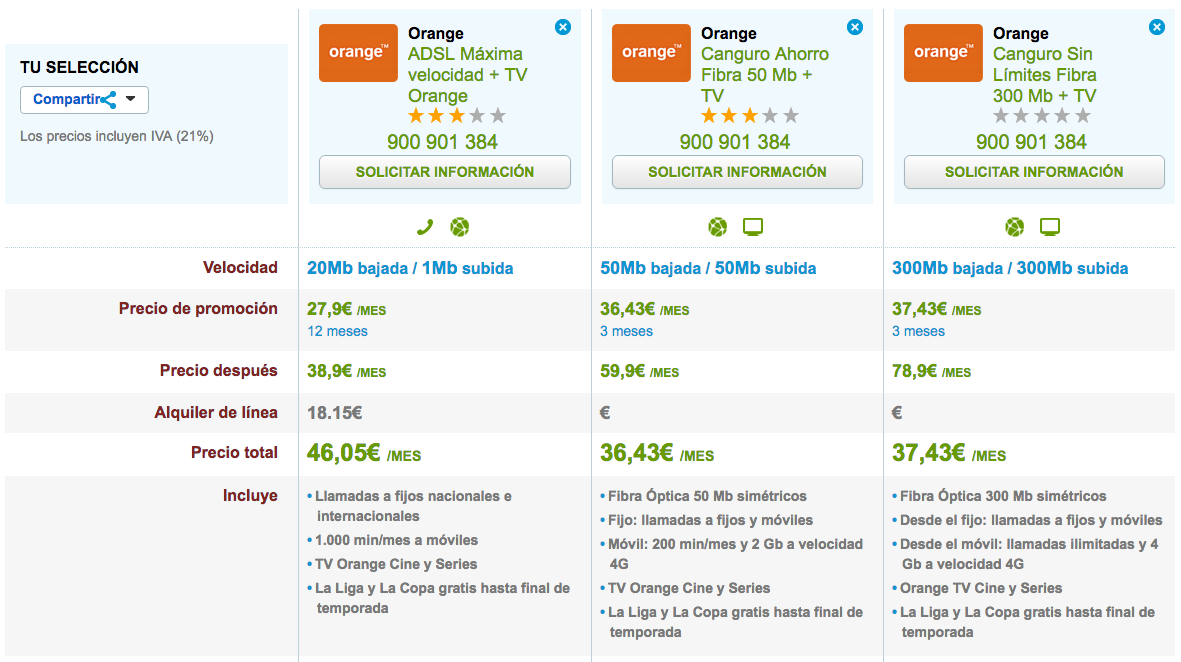Click 12 meses promotion duration

click(337, 331)
